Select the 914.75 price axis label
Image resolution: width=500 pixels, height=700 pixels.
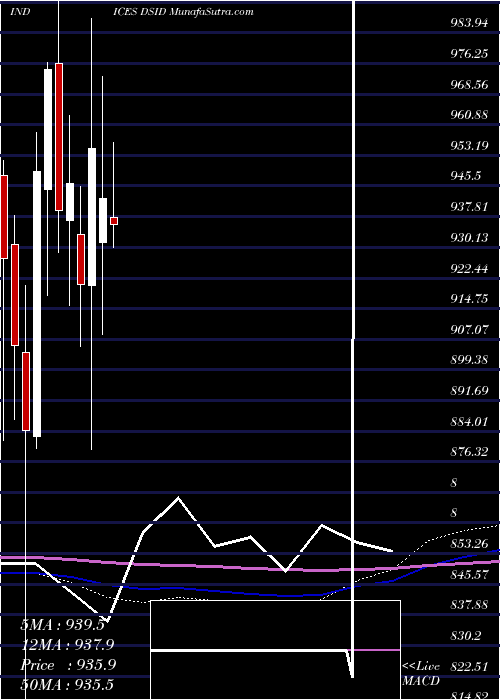pos(469,299)
